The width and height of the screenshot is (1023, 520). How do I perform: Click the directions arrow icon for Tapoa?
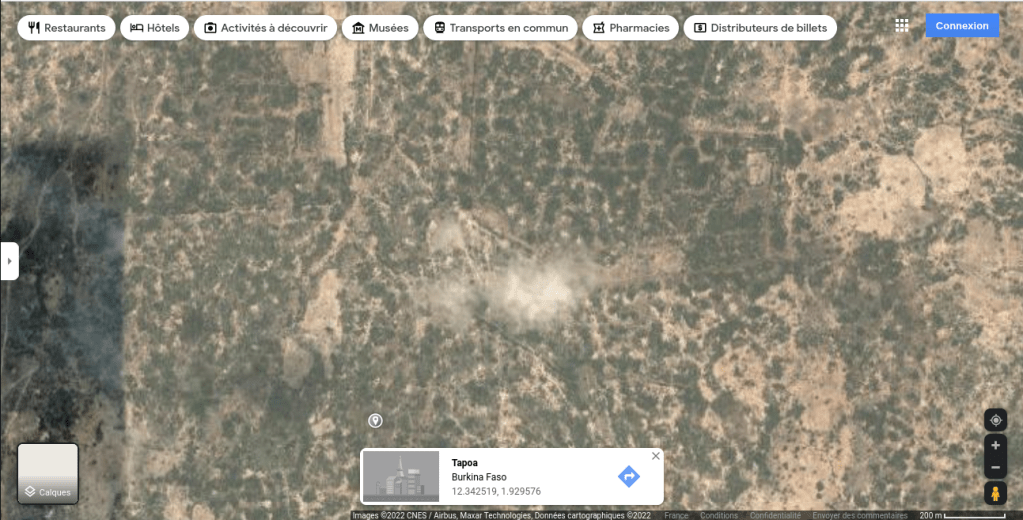click(x=628, y=477)
